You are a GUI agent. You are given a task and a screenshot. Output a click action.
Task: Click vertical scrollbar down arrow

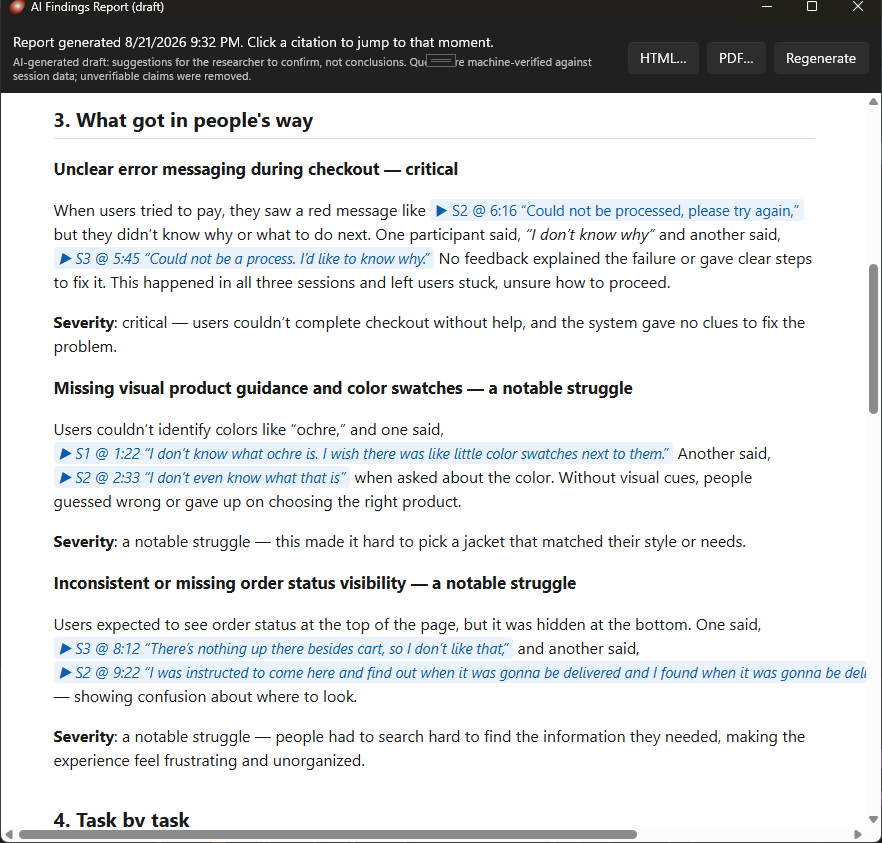873,819
